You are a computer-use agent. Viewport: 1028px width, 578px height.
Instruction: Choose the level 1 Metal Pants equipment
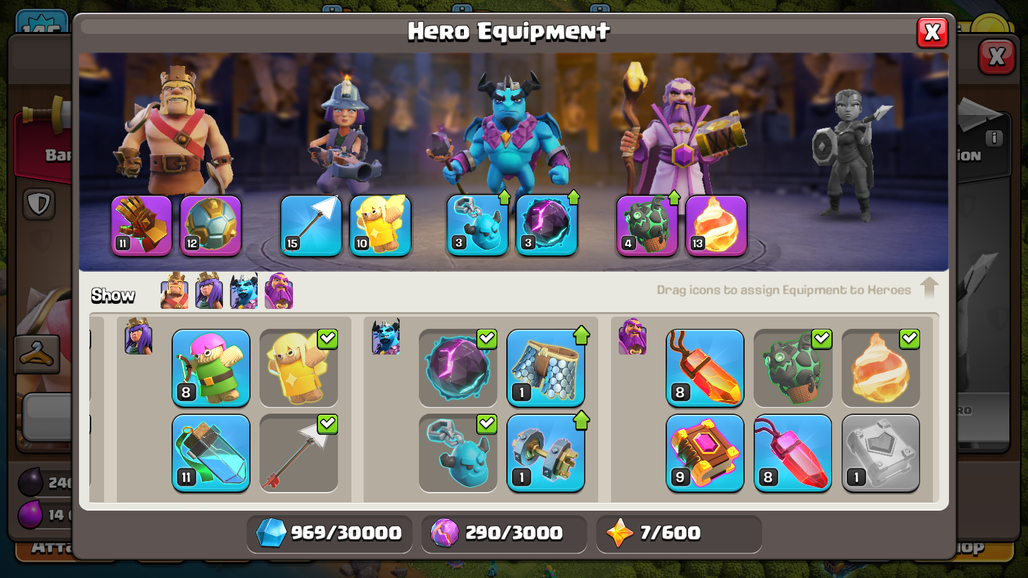coord(545,368)
